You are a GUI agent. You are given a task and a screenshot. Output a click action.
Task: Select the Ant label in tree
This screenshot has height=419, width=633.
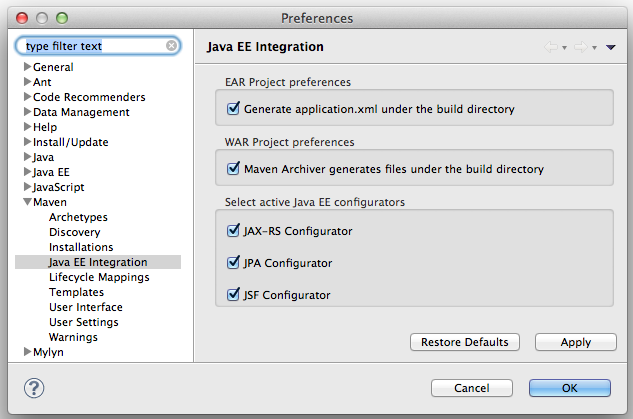pyautogui.click(x=42, y=82)
